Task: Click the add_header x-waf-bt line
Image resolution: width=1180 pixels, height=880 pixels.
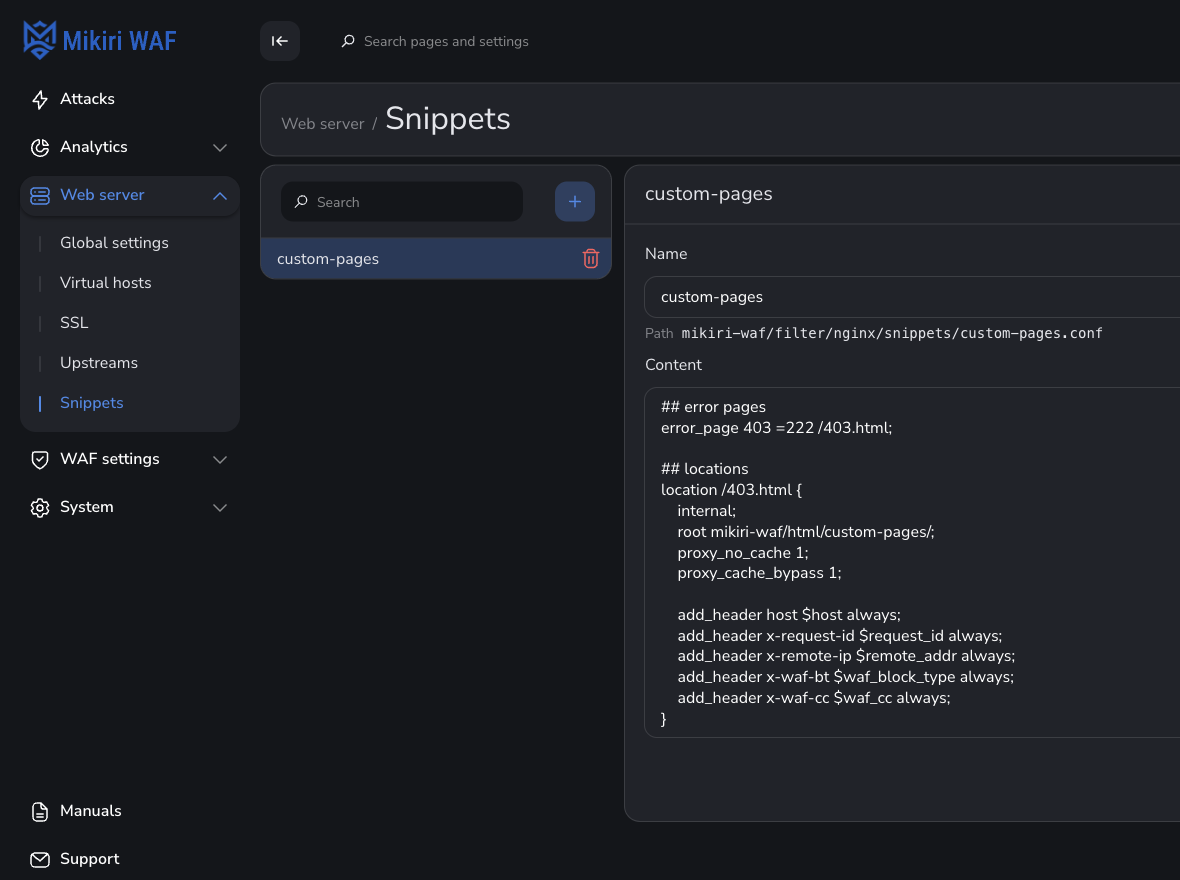Action: (x=846, y=678)
